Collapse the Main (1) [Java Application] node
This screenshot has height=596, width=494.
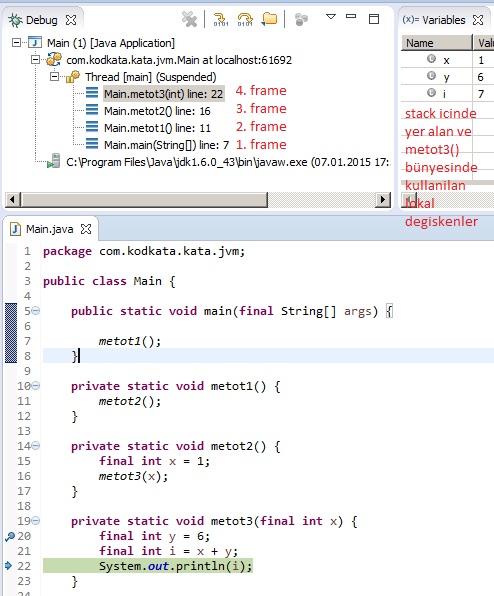coord(16,42)
